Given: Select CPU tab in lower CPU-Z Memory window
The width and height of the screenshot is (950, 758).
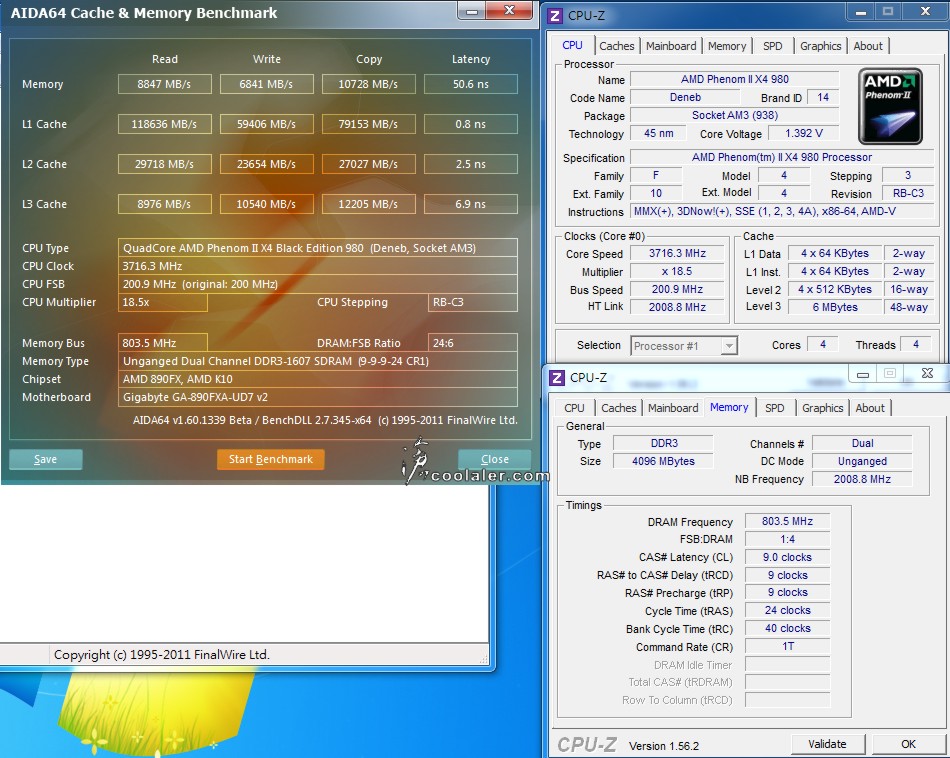Looking at the screenshot, I should click(574, 408).
